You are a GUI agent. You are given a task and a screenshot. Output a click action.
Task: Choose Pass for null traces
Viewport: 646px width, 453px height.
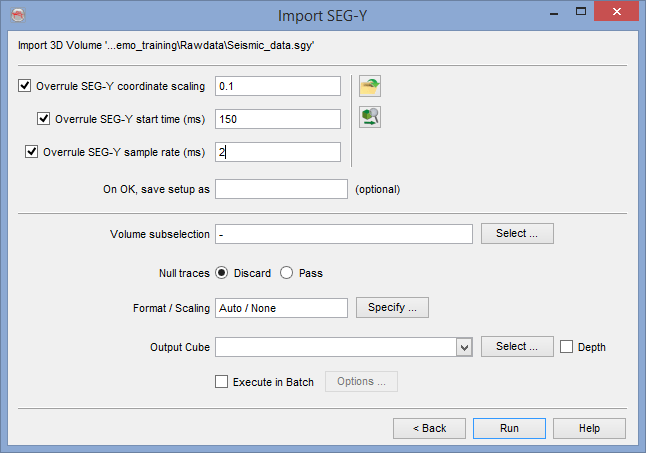286,273
